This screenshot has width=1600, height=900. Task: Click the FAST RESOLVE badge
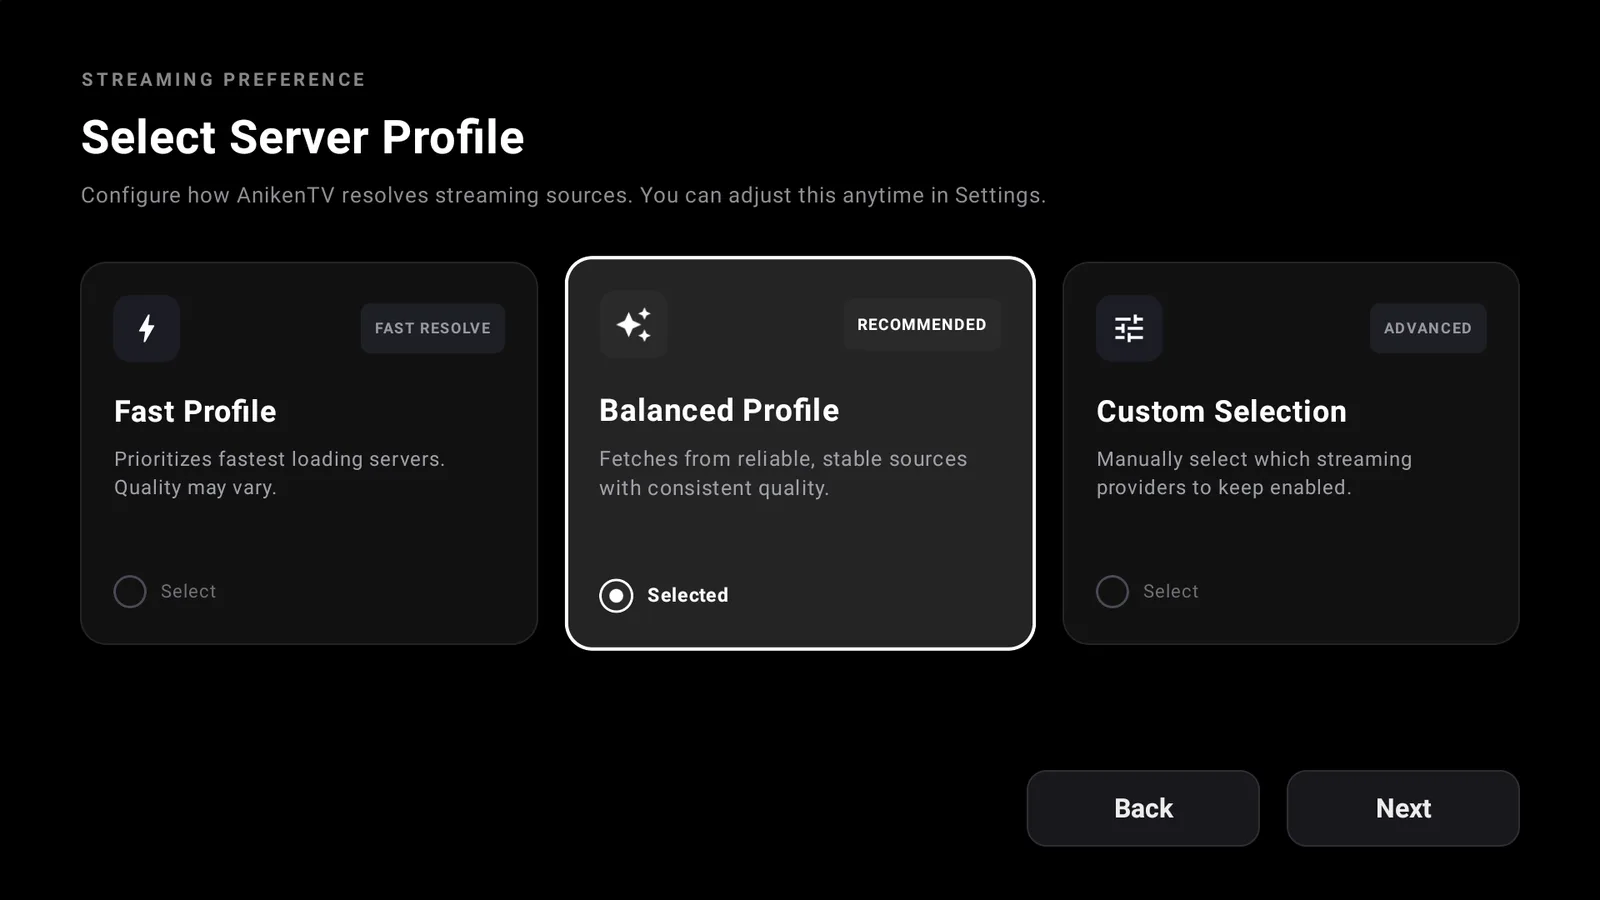point(433,328)
